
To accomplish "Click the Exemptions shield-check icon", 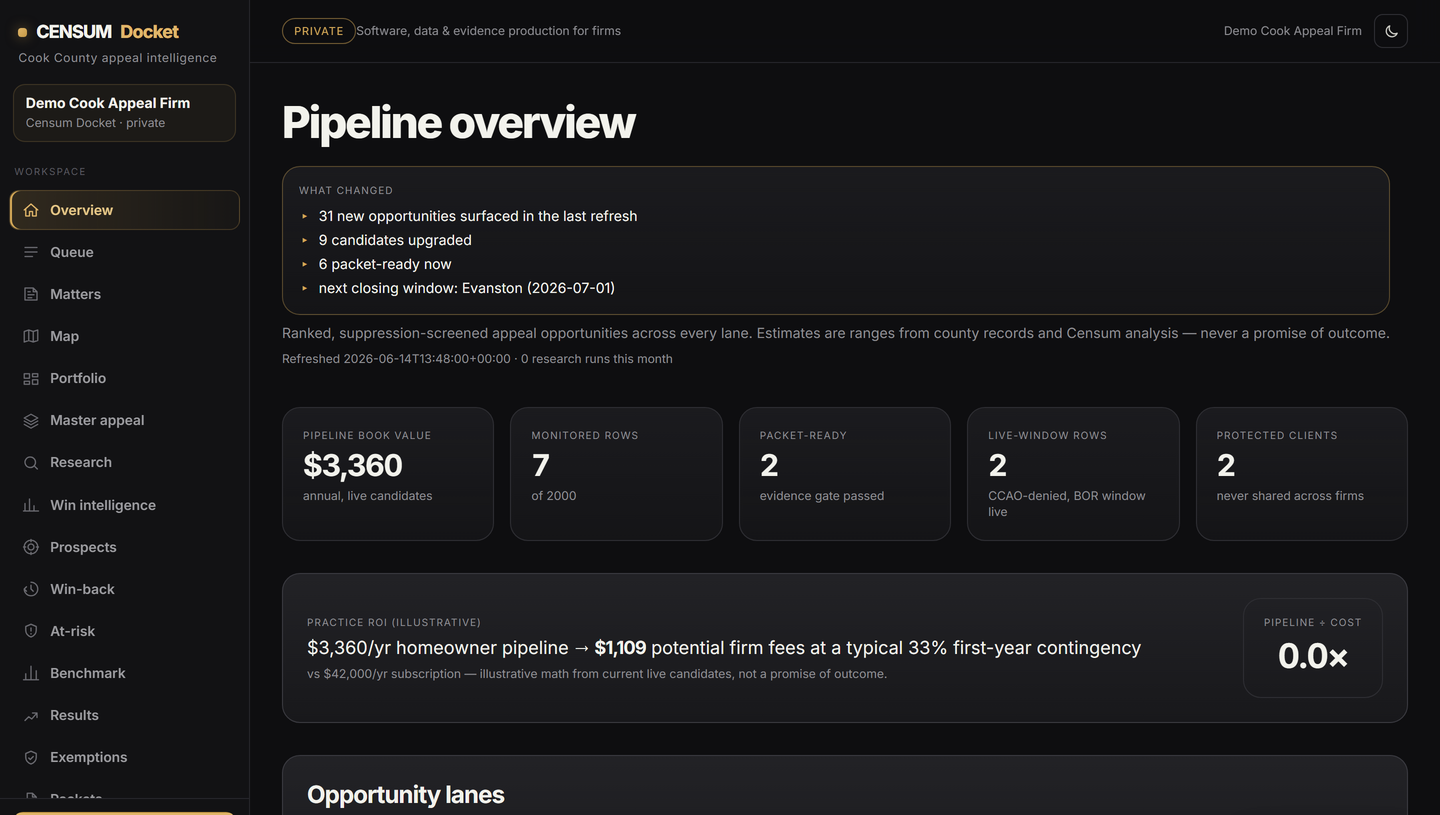I will pos(31,757).
